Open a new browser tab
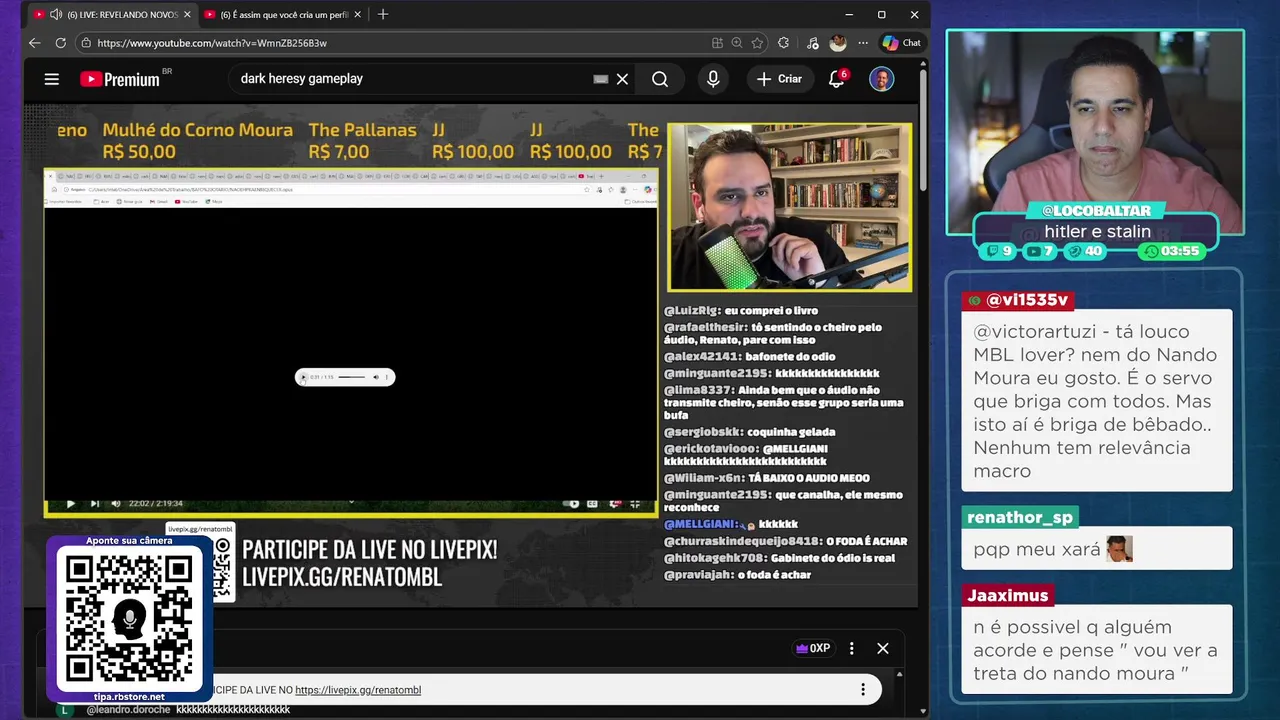Viewport: 1280px width, 720px height. point(383,15)
